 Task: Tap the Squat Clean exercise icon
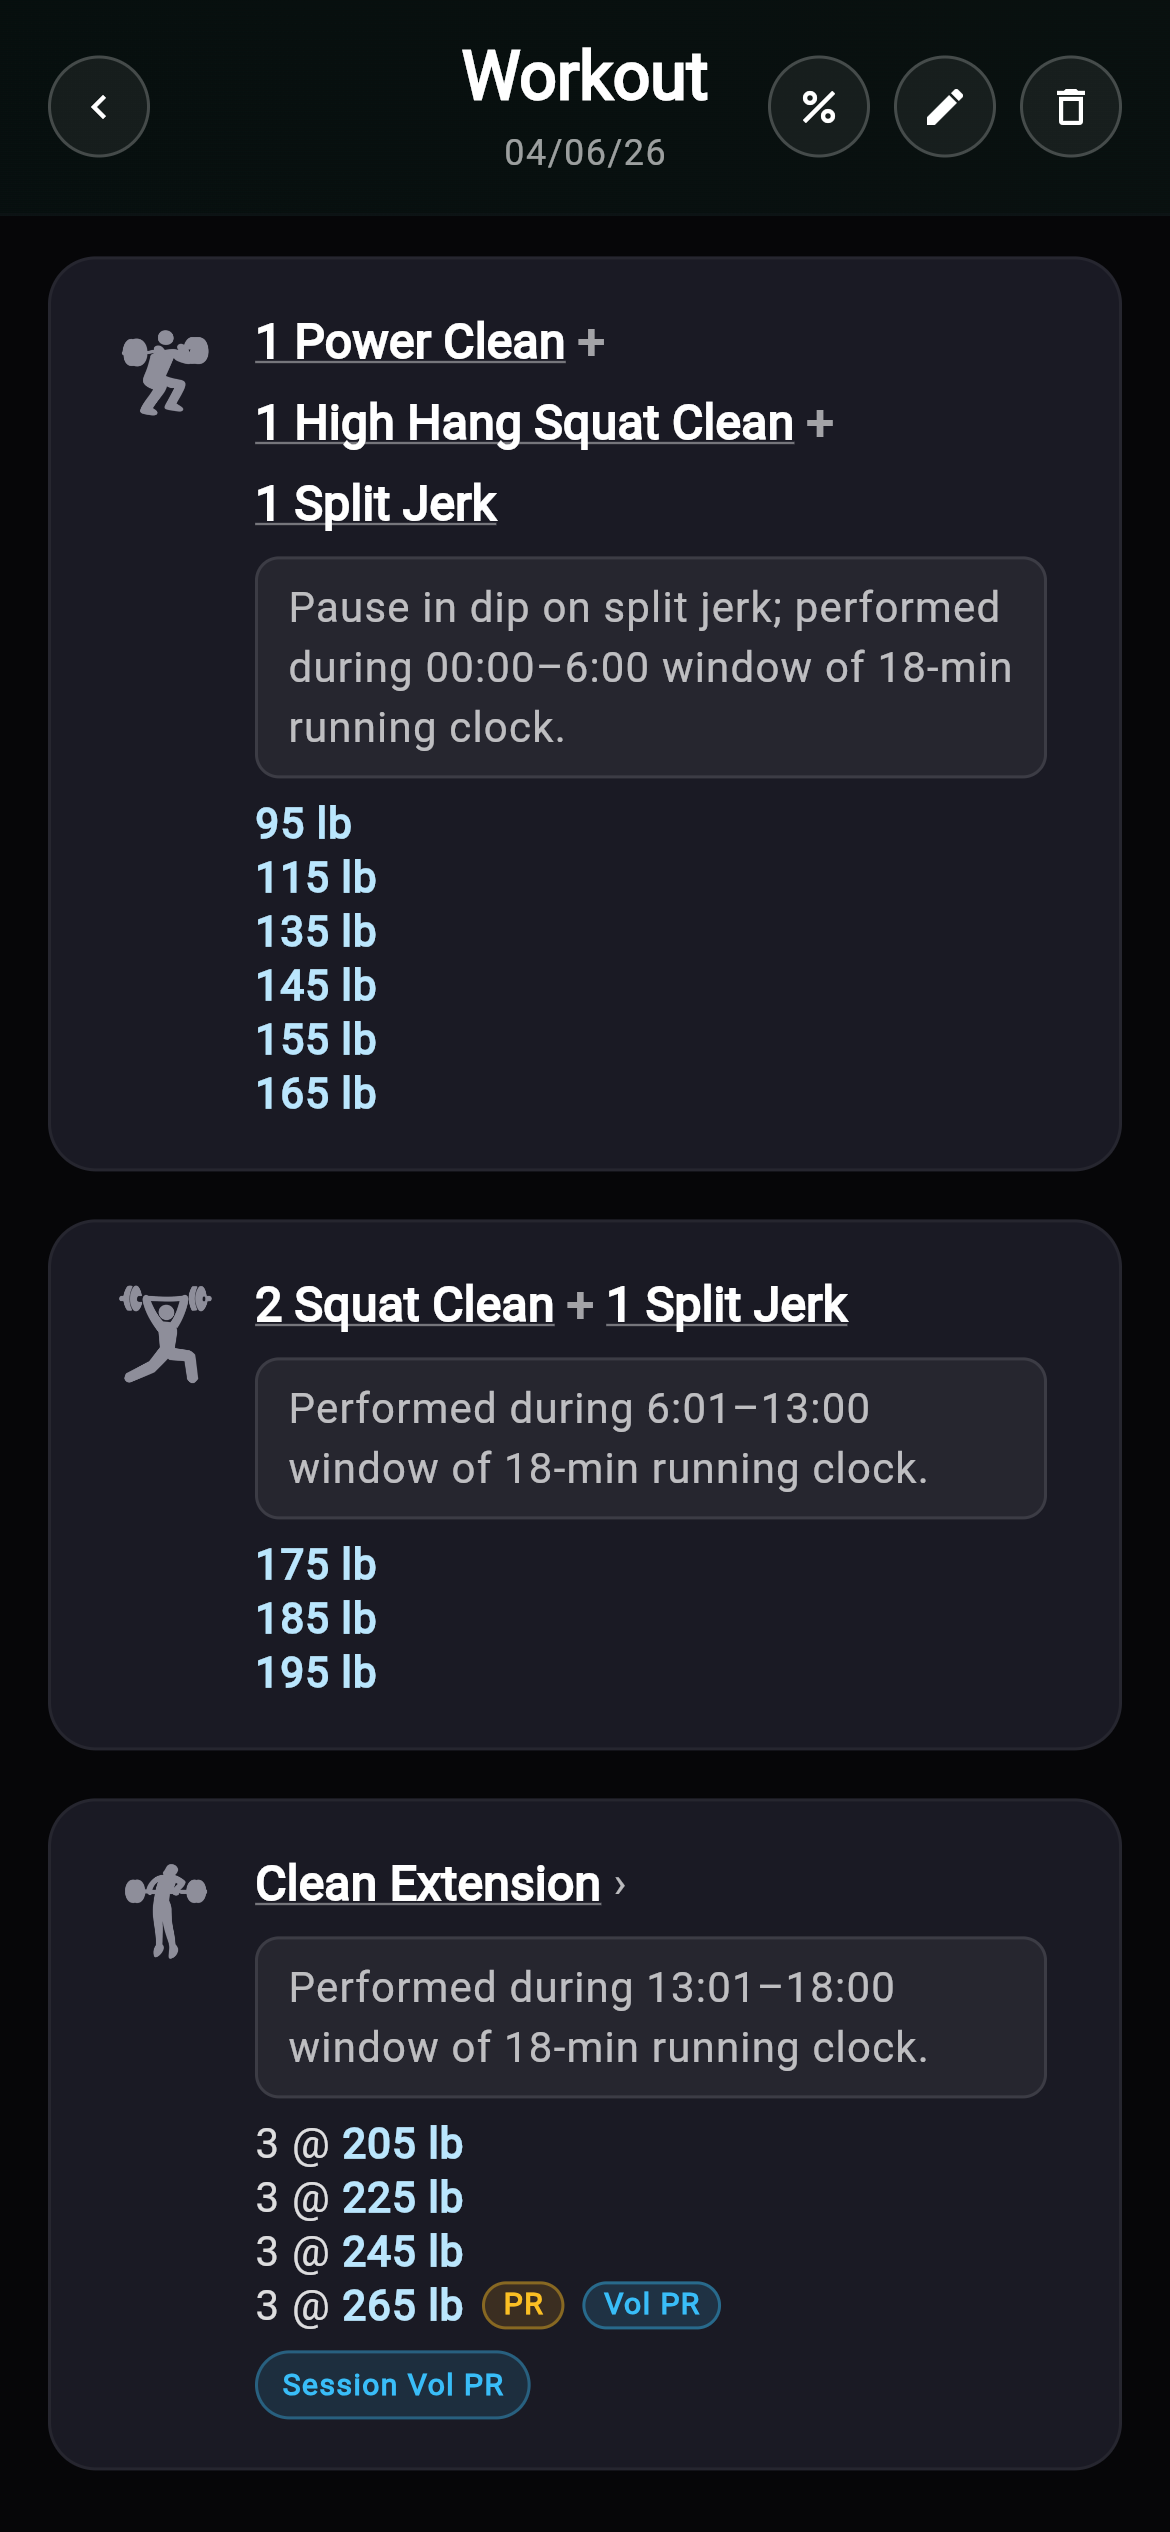(x=165, y=1334)
